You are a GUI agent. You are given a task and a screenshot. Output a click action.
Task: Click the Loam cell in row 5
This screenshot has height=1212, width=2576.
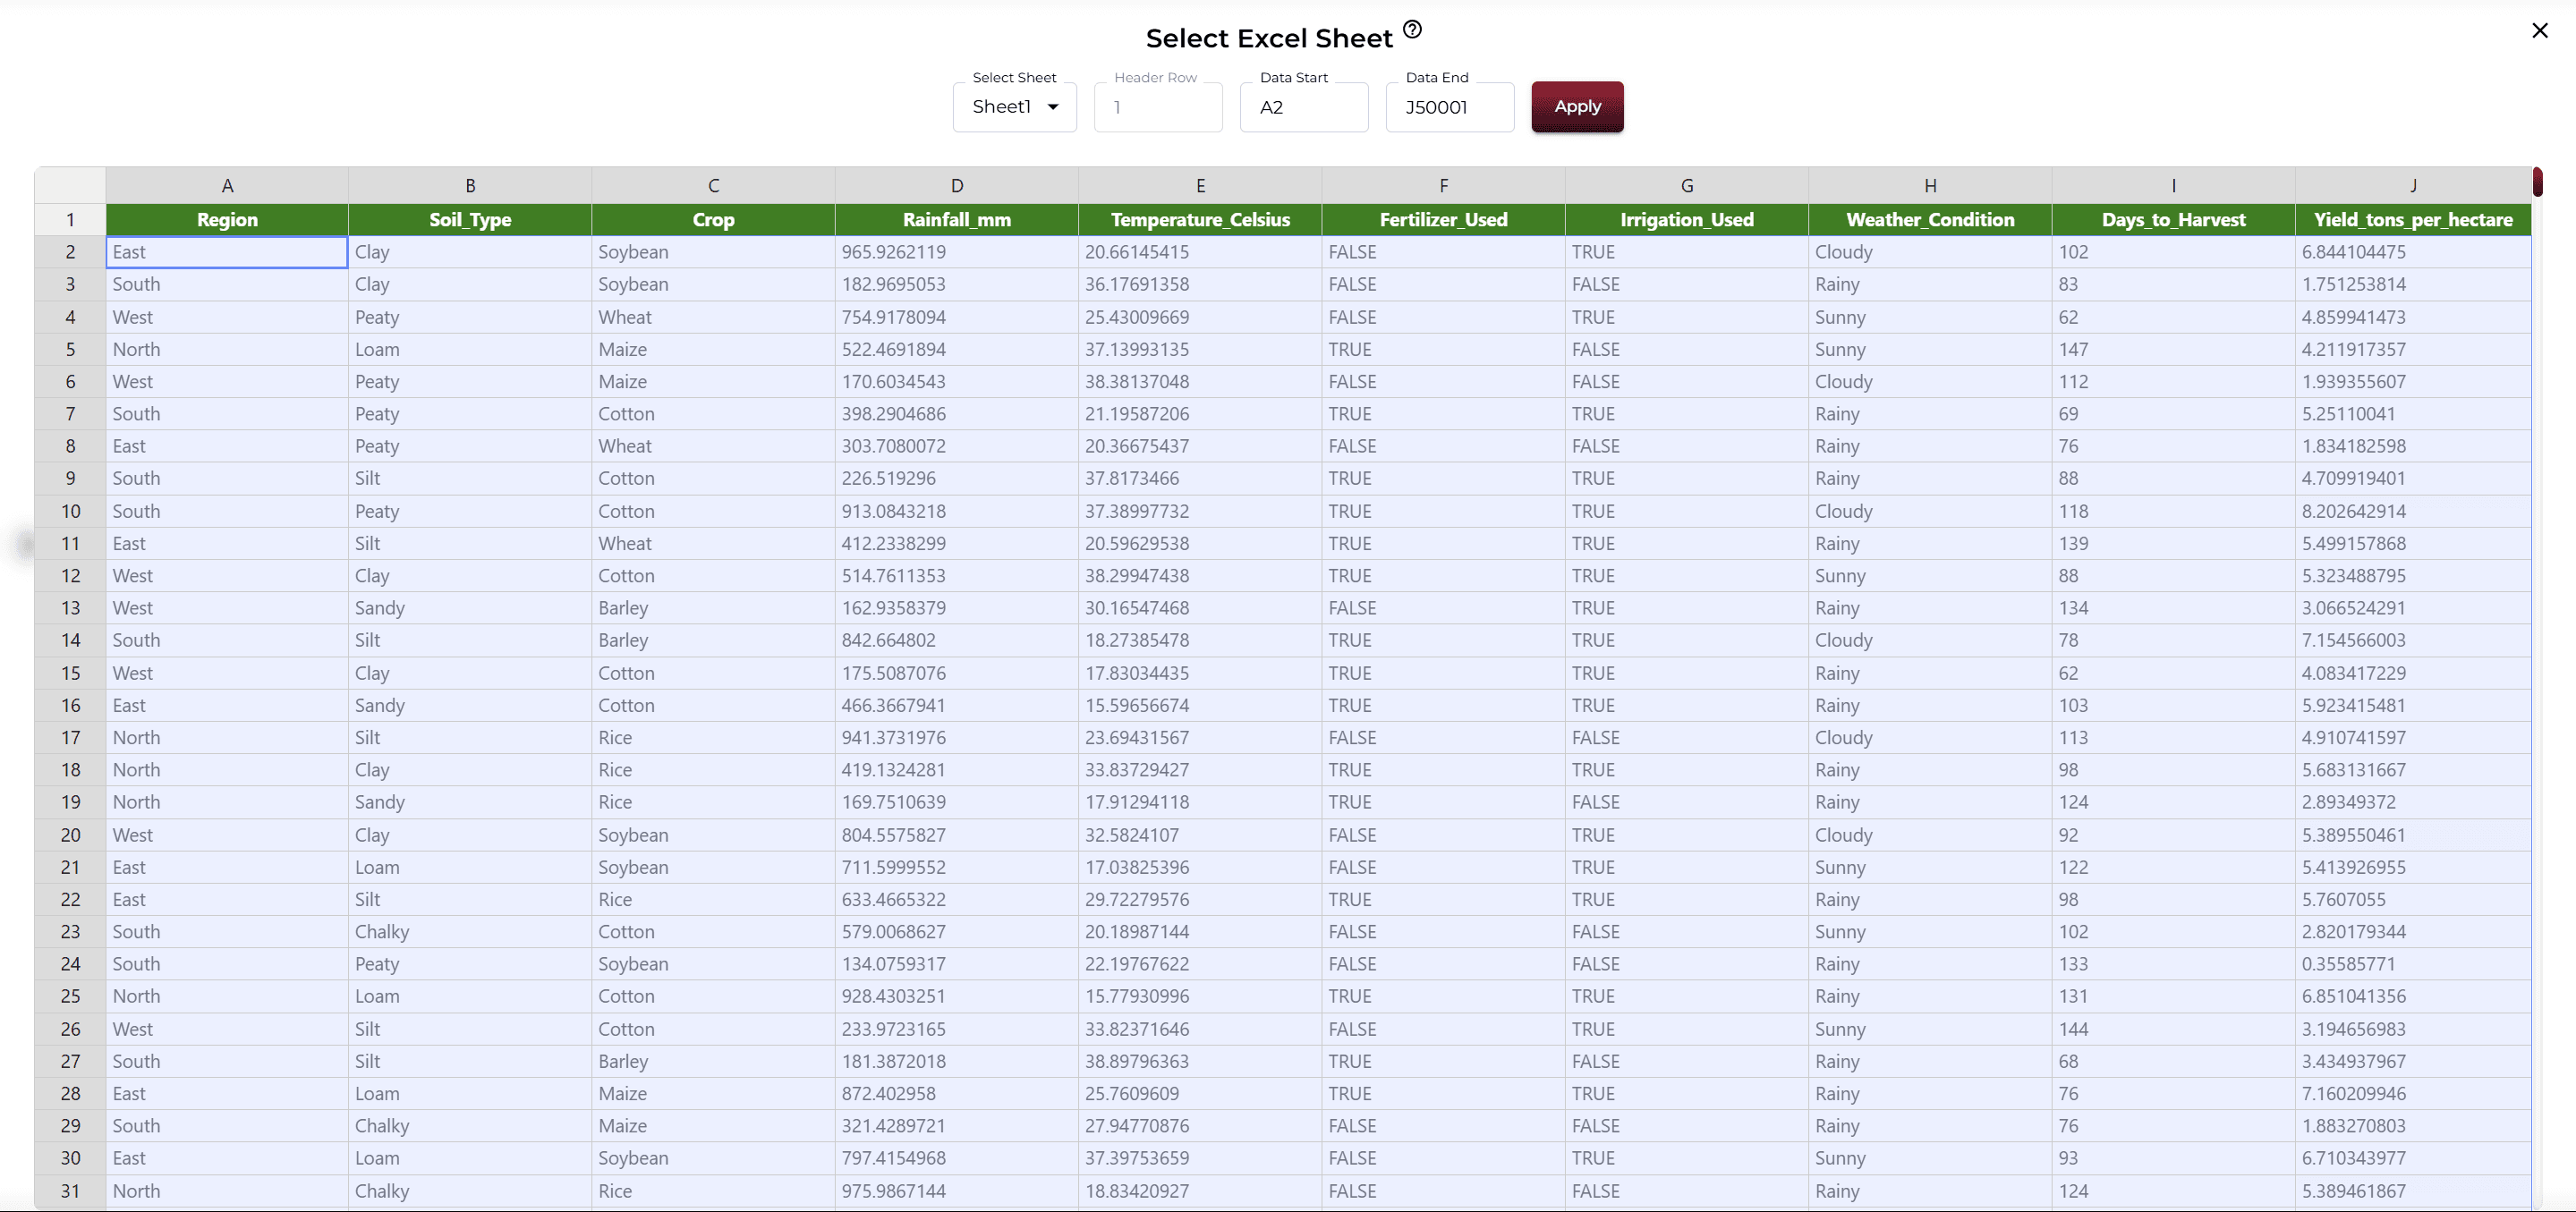tap(470, 349)
